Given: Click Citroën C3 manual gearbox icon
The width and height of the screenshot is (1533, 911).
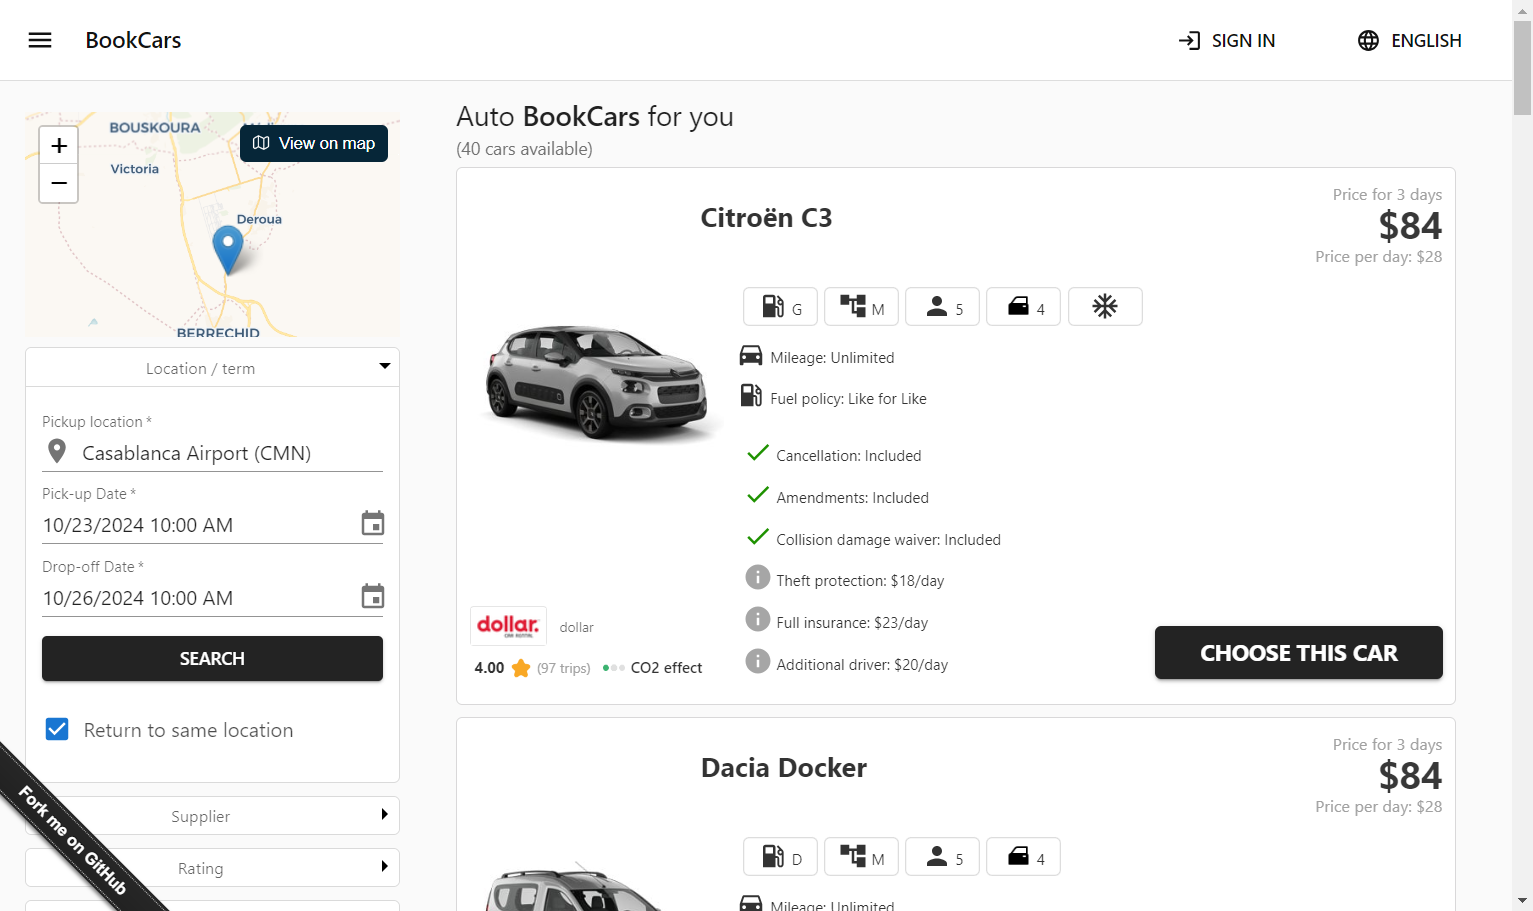Looking at the screenshot, I should click(861, 307).
